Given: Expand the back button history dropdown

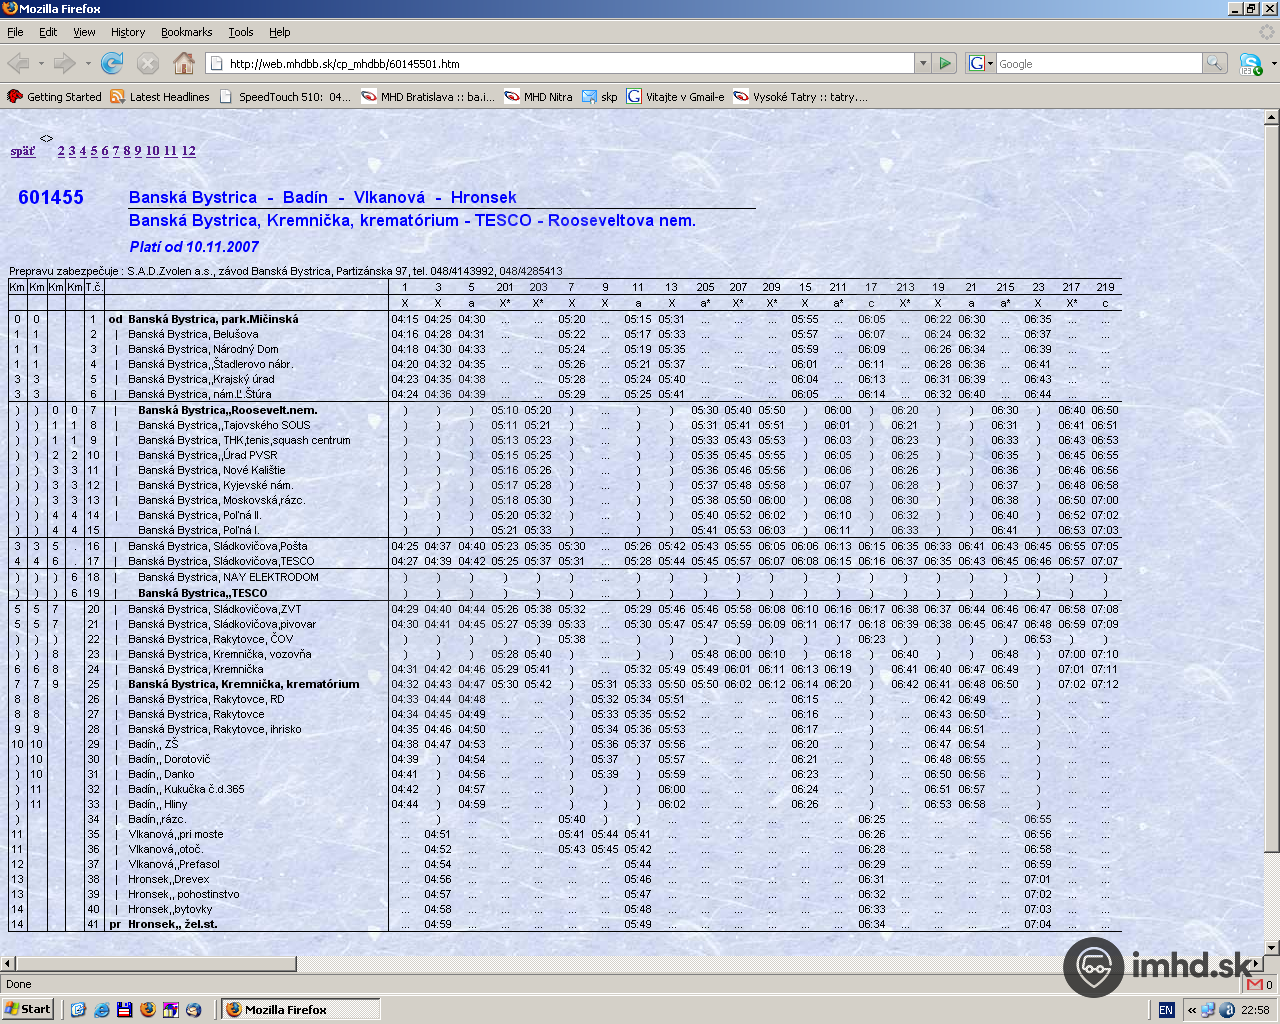Looking at the screenshot, I should point(41,64).
